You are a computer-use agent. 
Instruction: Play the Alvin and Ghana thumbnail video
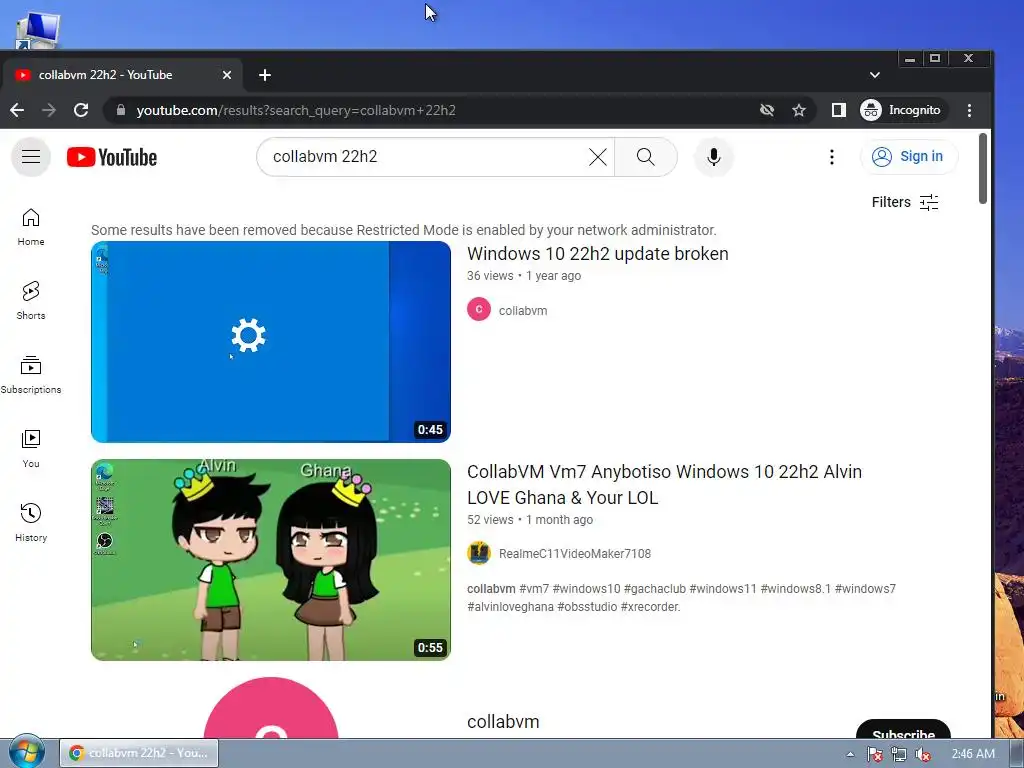point(271,560)
